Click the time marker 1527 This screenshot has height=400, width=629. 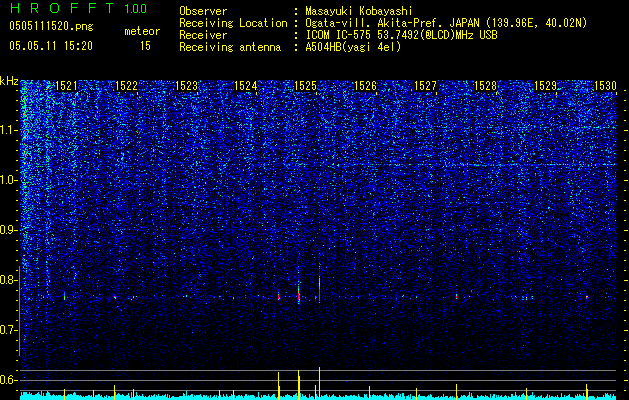click(x=425, y=86)
